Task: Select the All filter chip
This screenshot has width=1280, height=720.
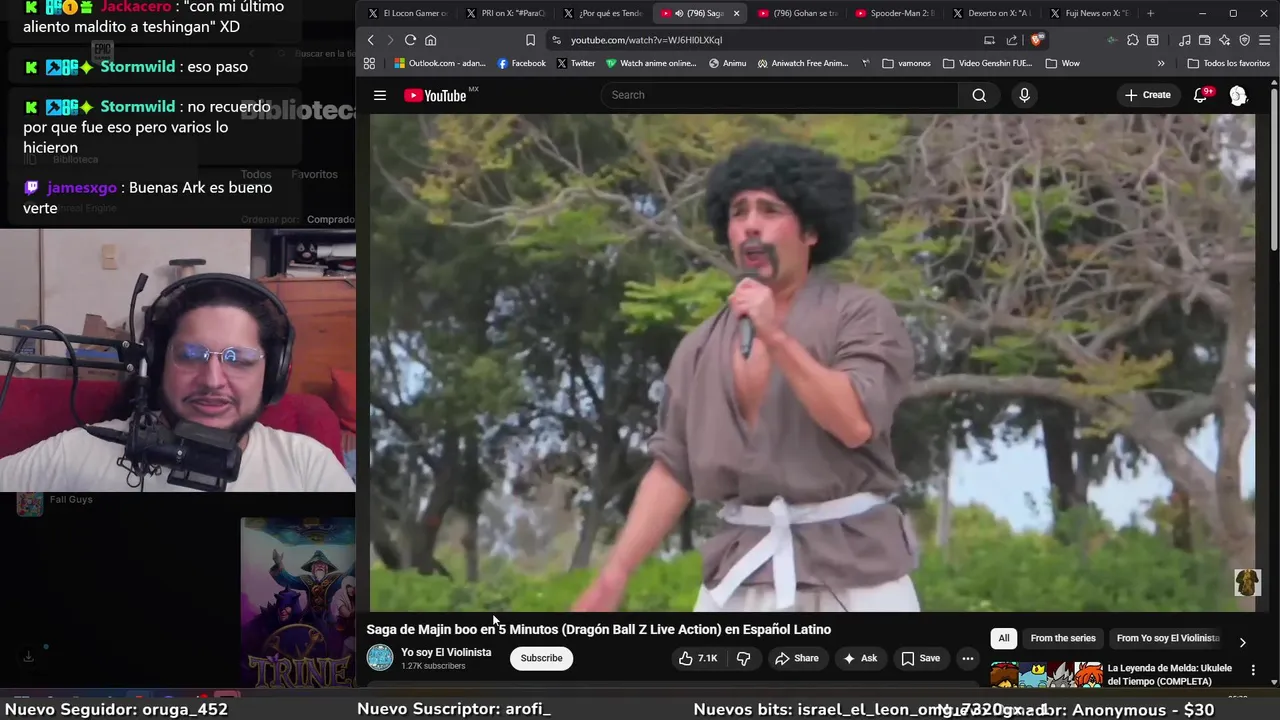Action: point(1004,638)
